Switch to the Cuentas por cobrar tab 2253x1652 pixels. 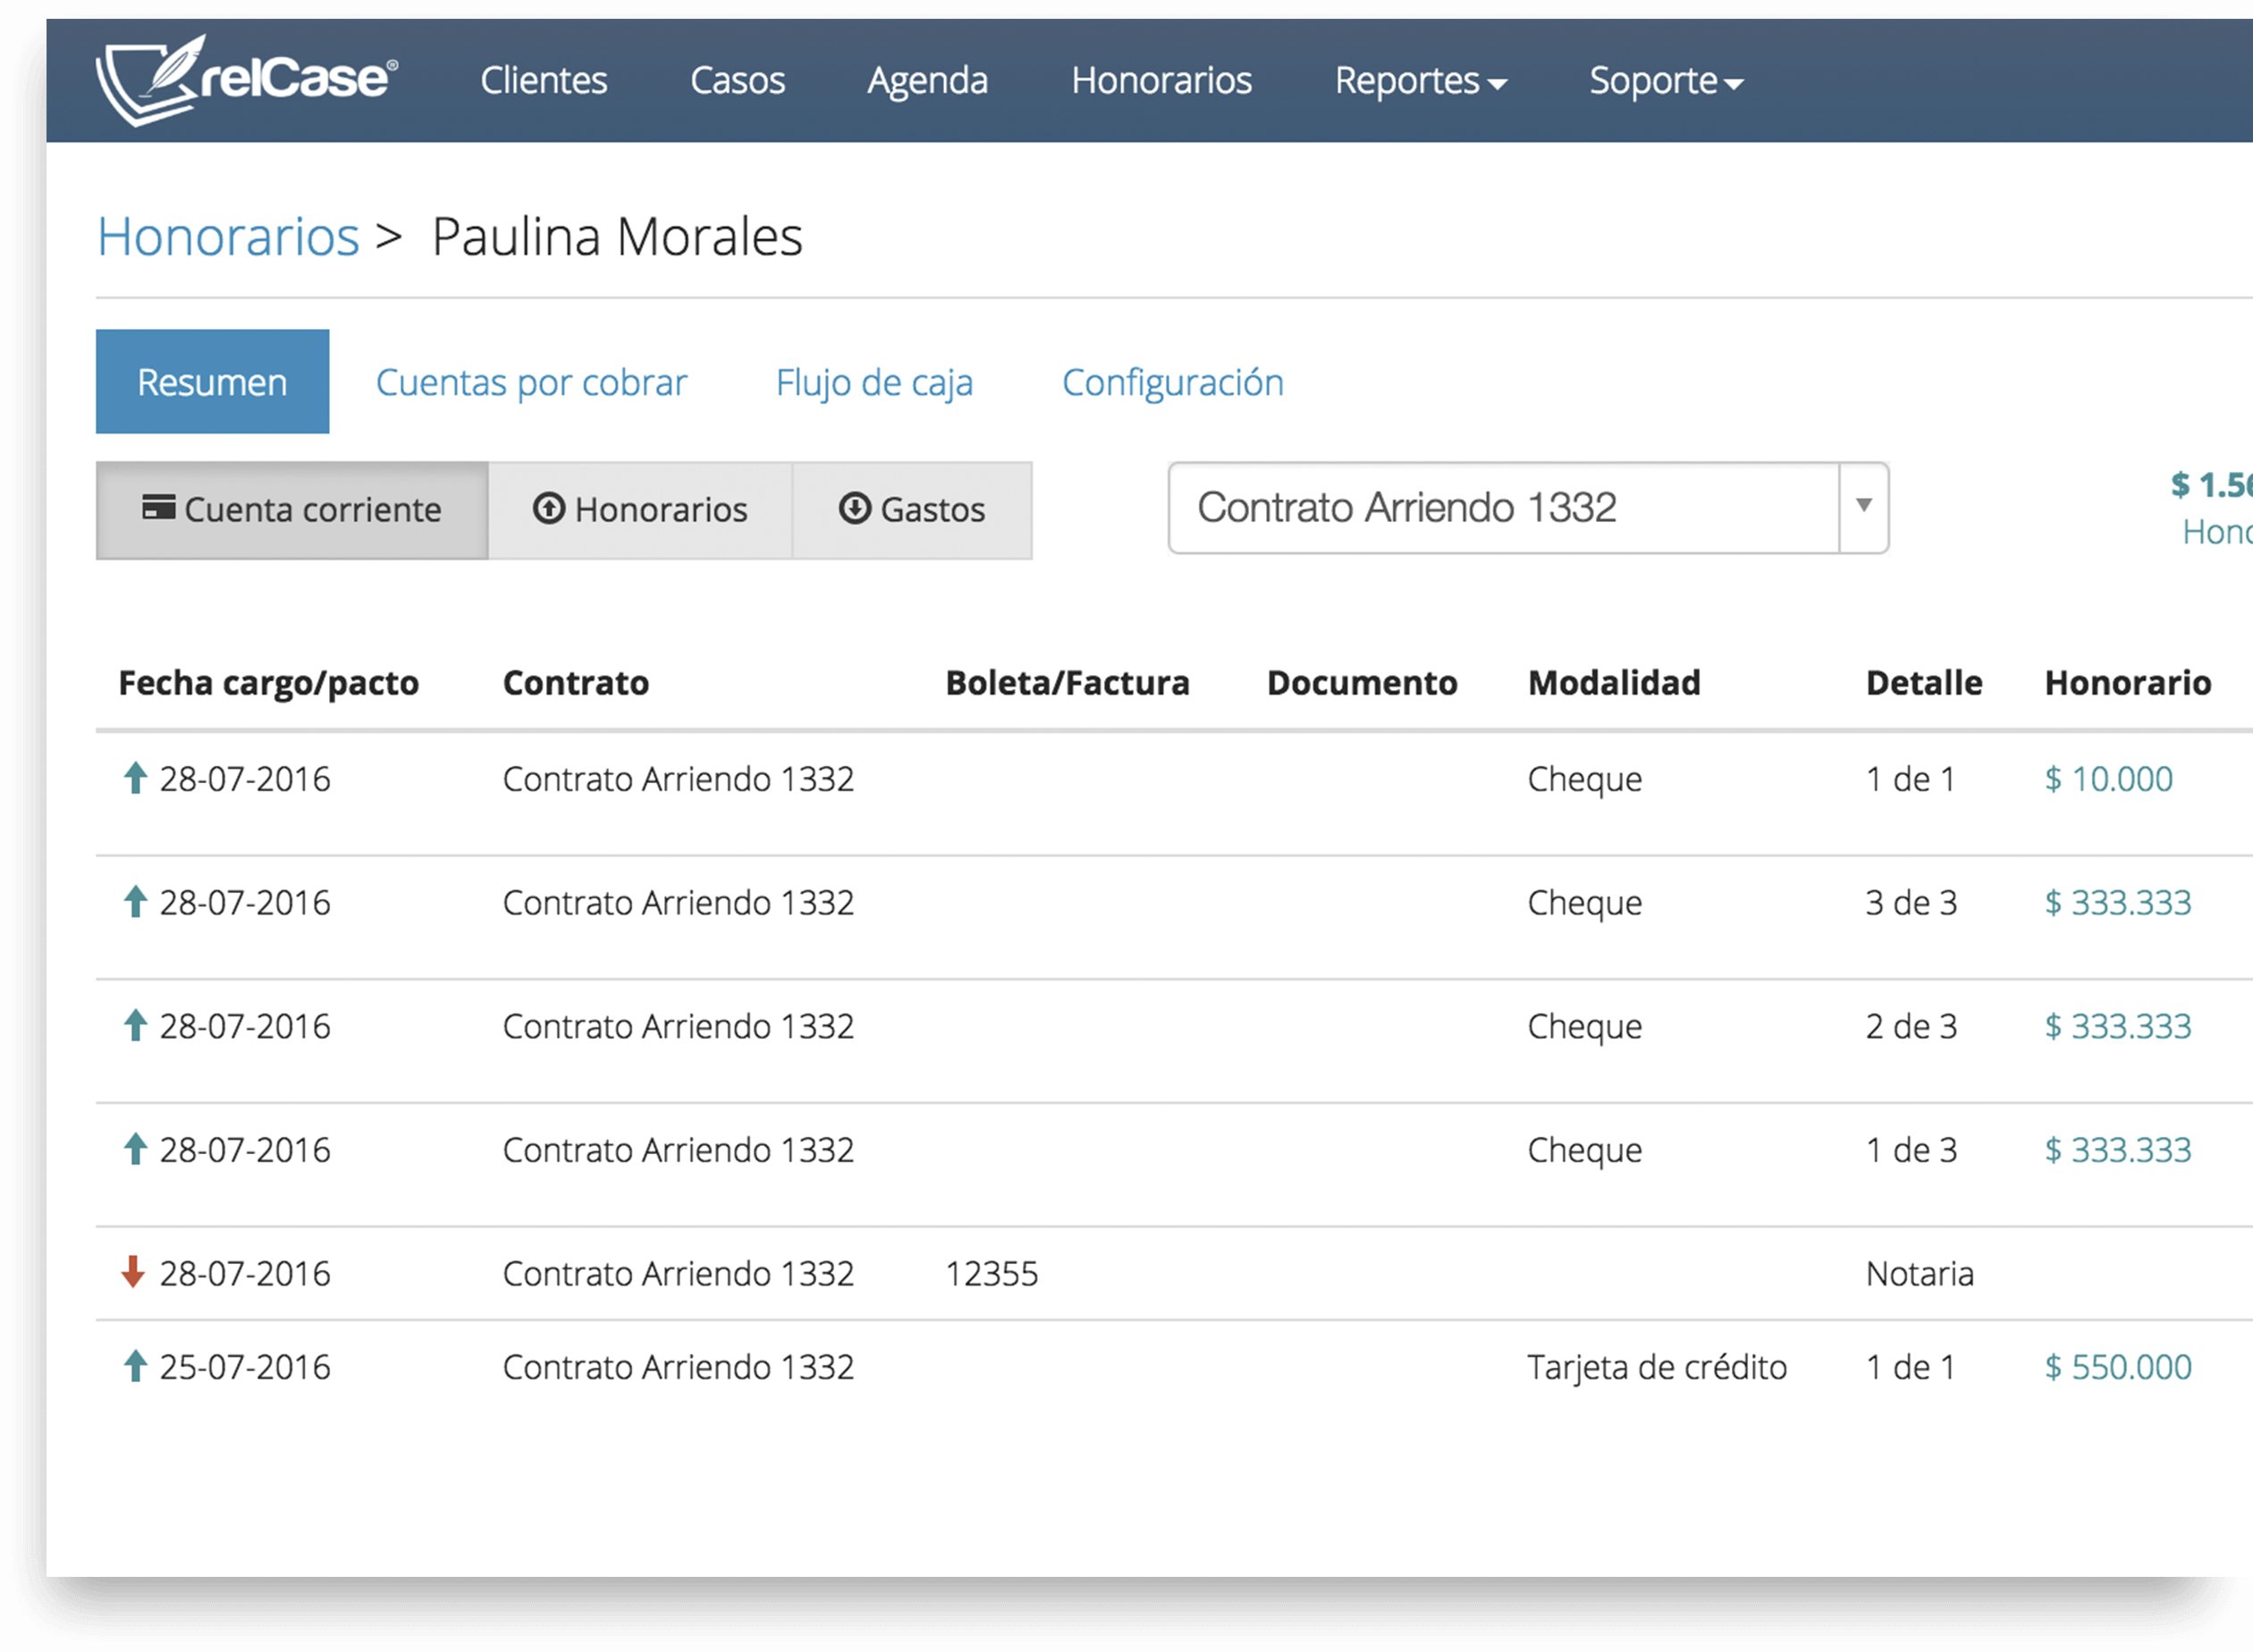point(531,381)
